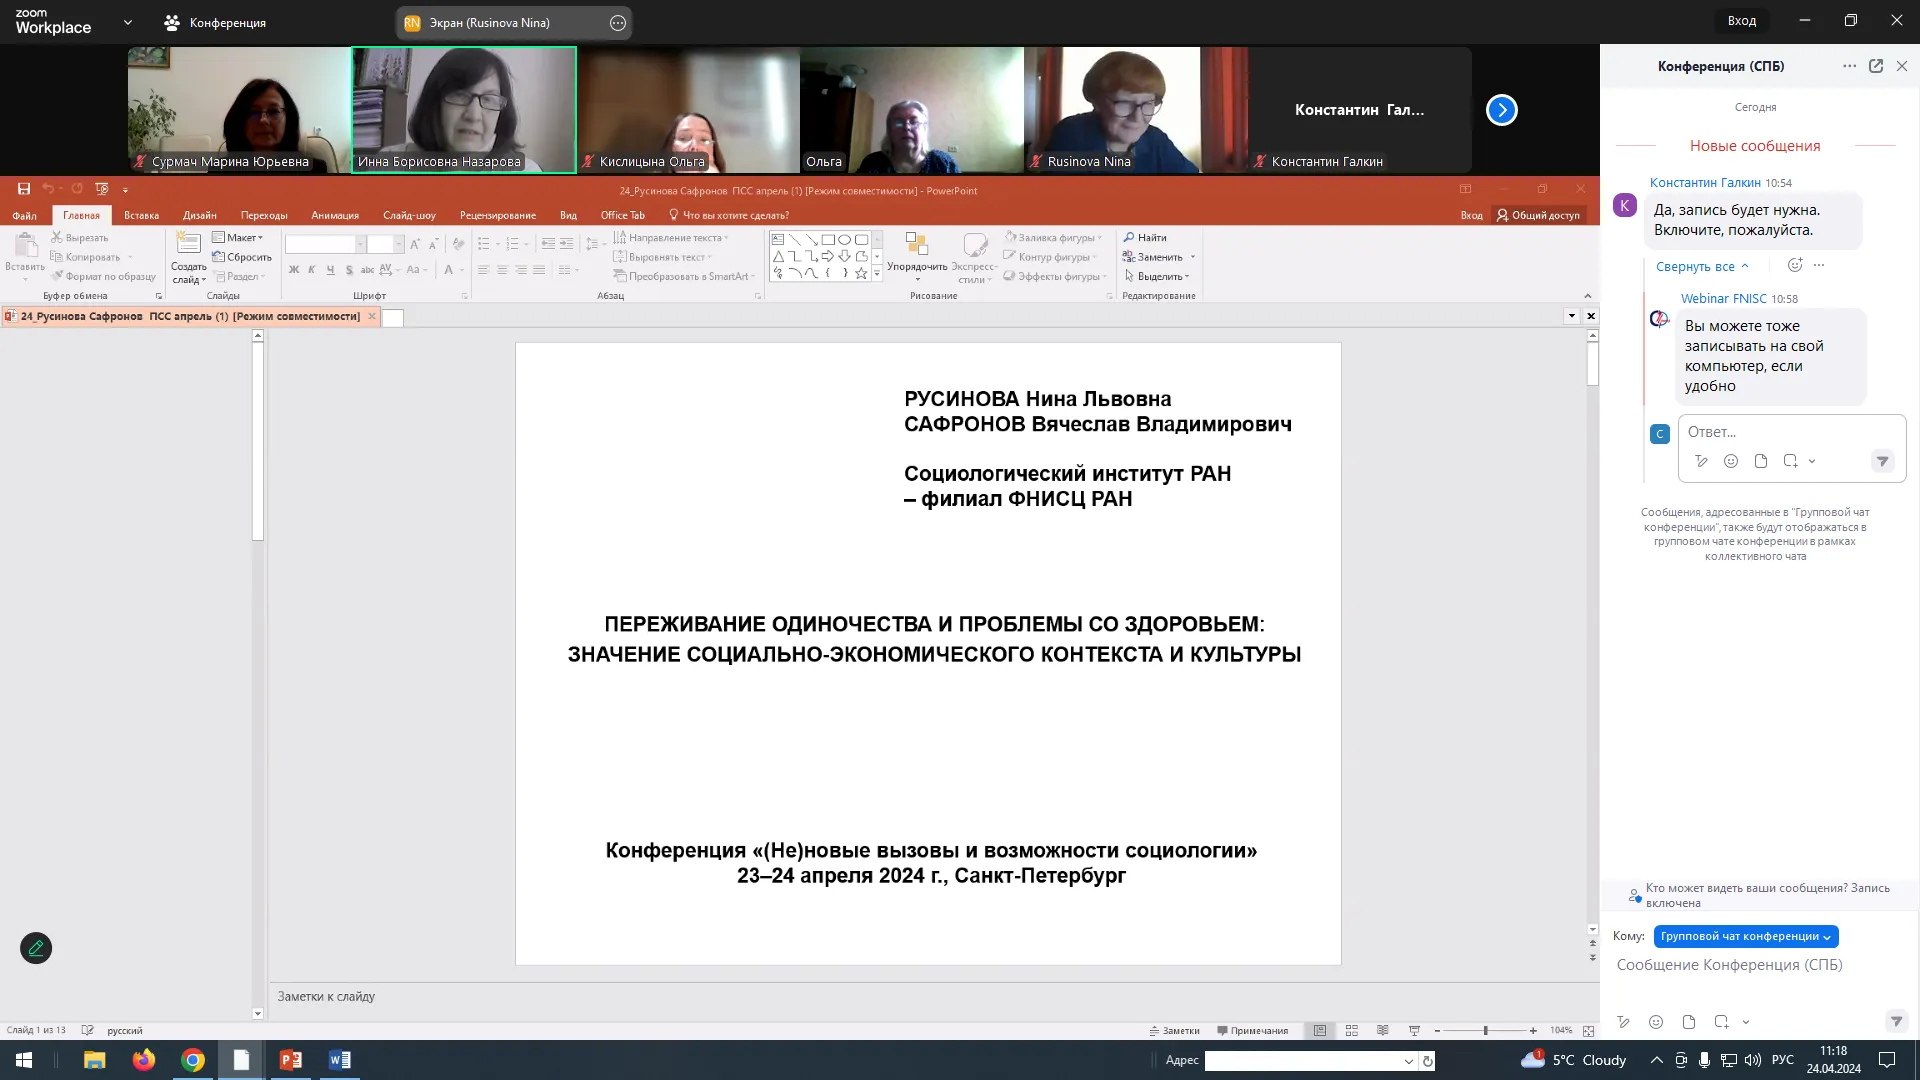The height and width of the screenshot is (1080, 1920).
Task: Pop out the conference chat window
Action: click(1876, 66)
